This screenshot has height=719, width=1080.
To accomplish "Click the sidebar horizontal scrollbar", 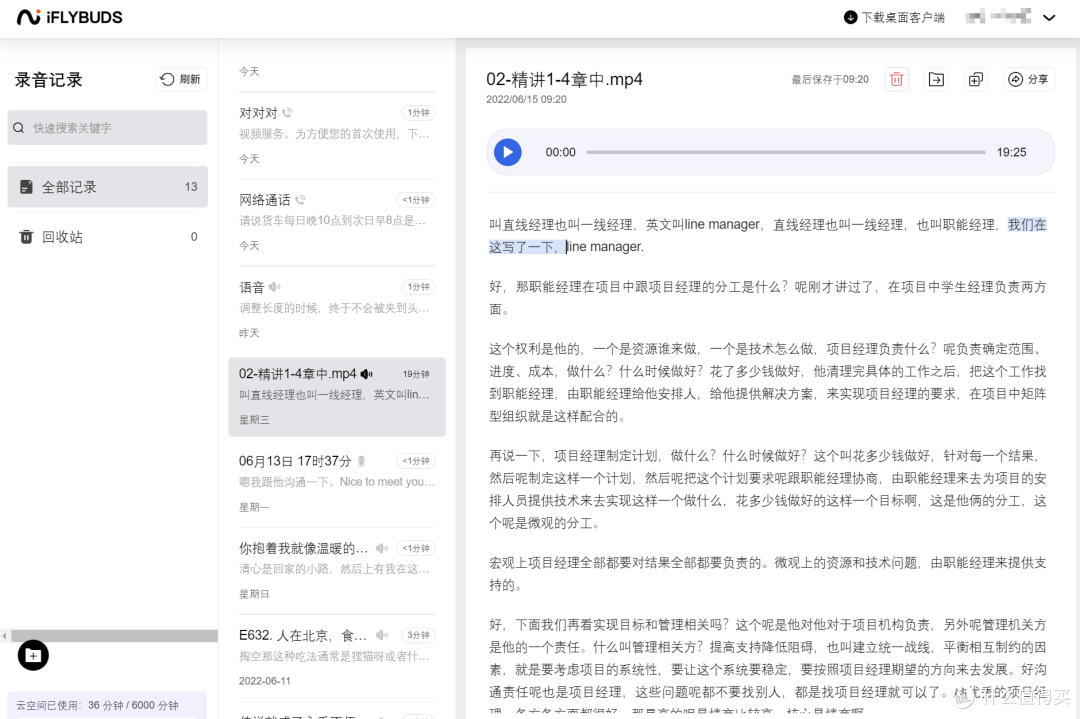I will (x=114, y=636).
